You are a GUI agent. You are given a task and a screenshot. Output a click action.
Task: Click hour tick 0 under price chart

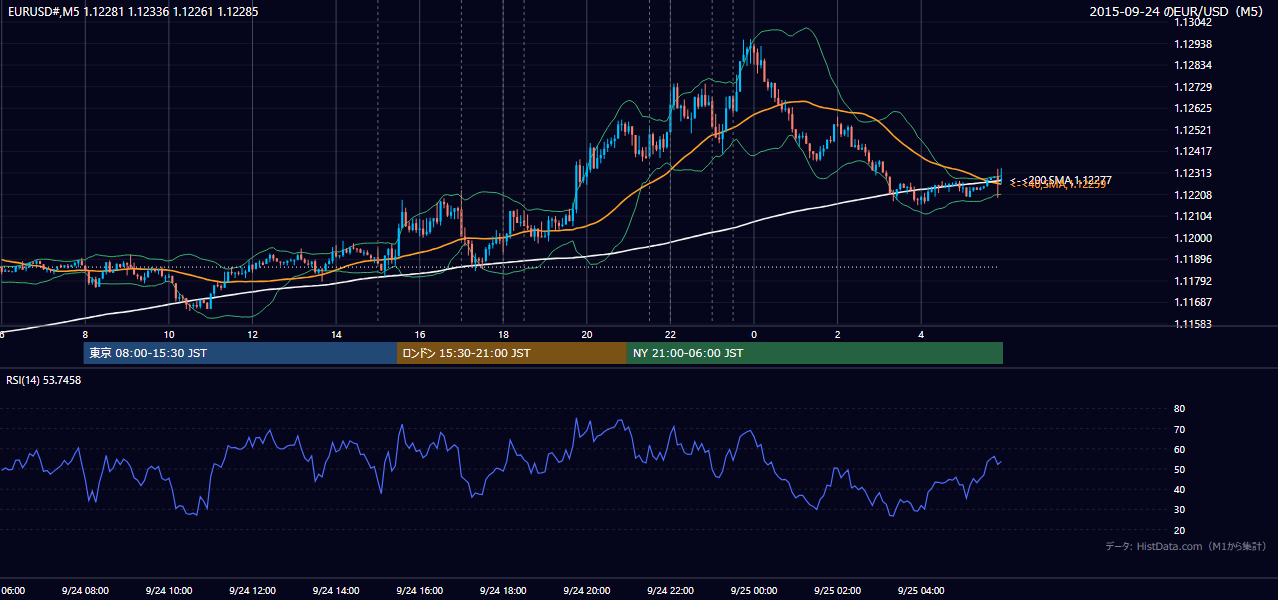(x=754, y=334)
